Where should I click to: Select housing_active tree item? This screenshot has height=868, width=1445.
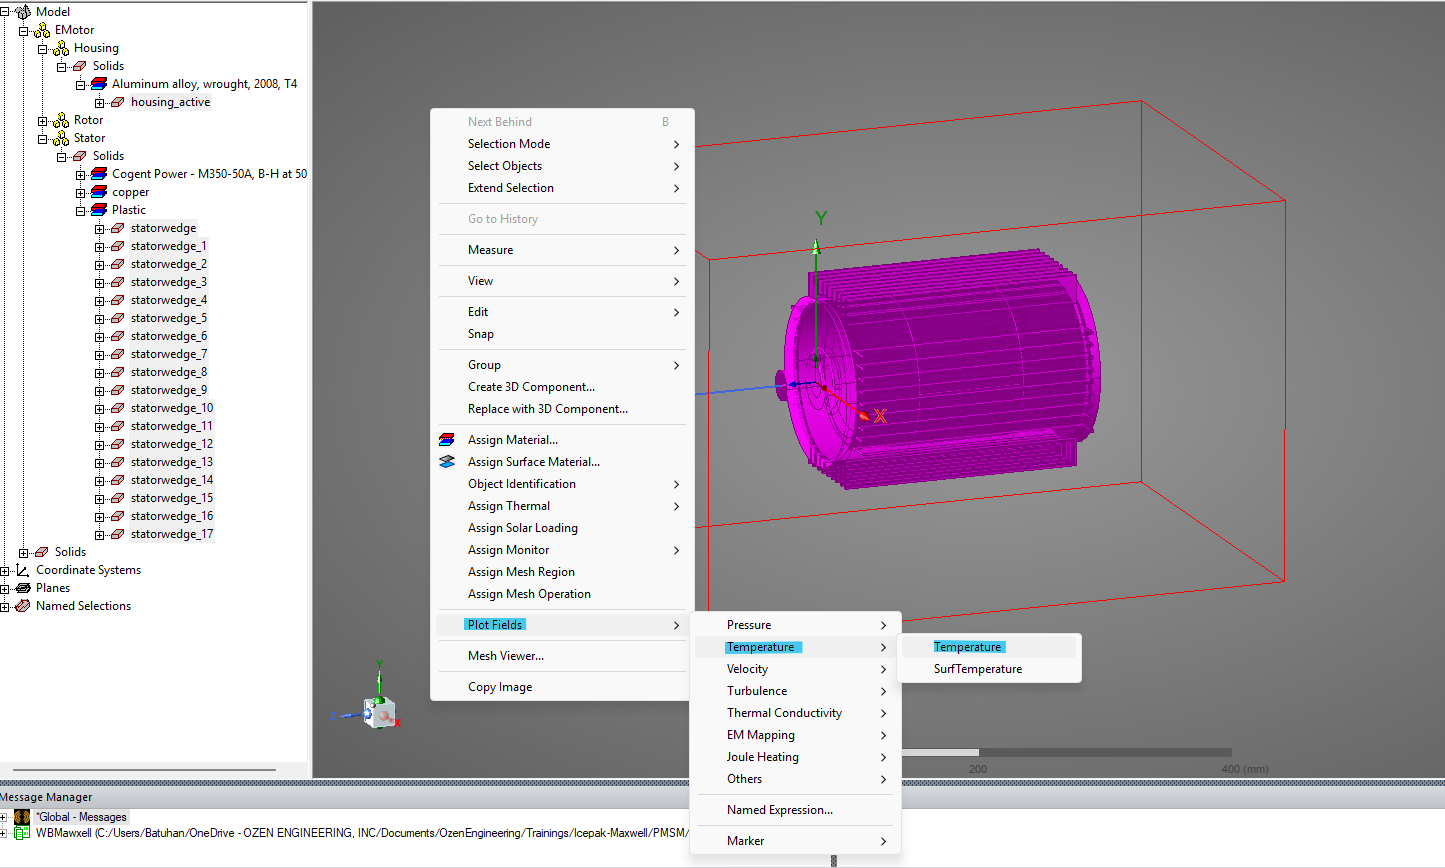[x=171, y=102]
